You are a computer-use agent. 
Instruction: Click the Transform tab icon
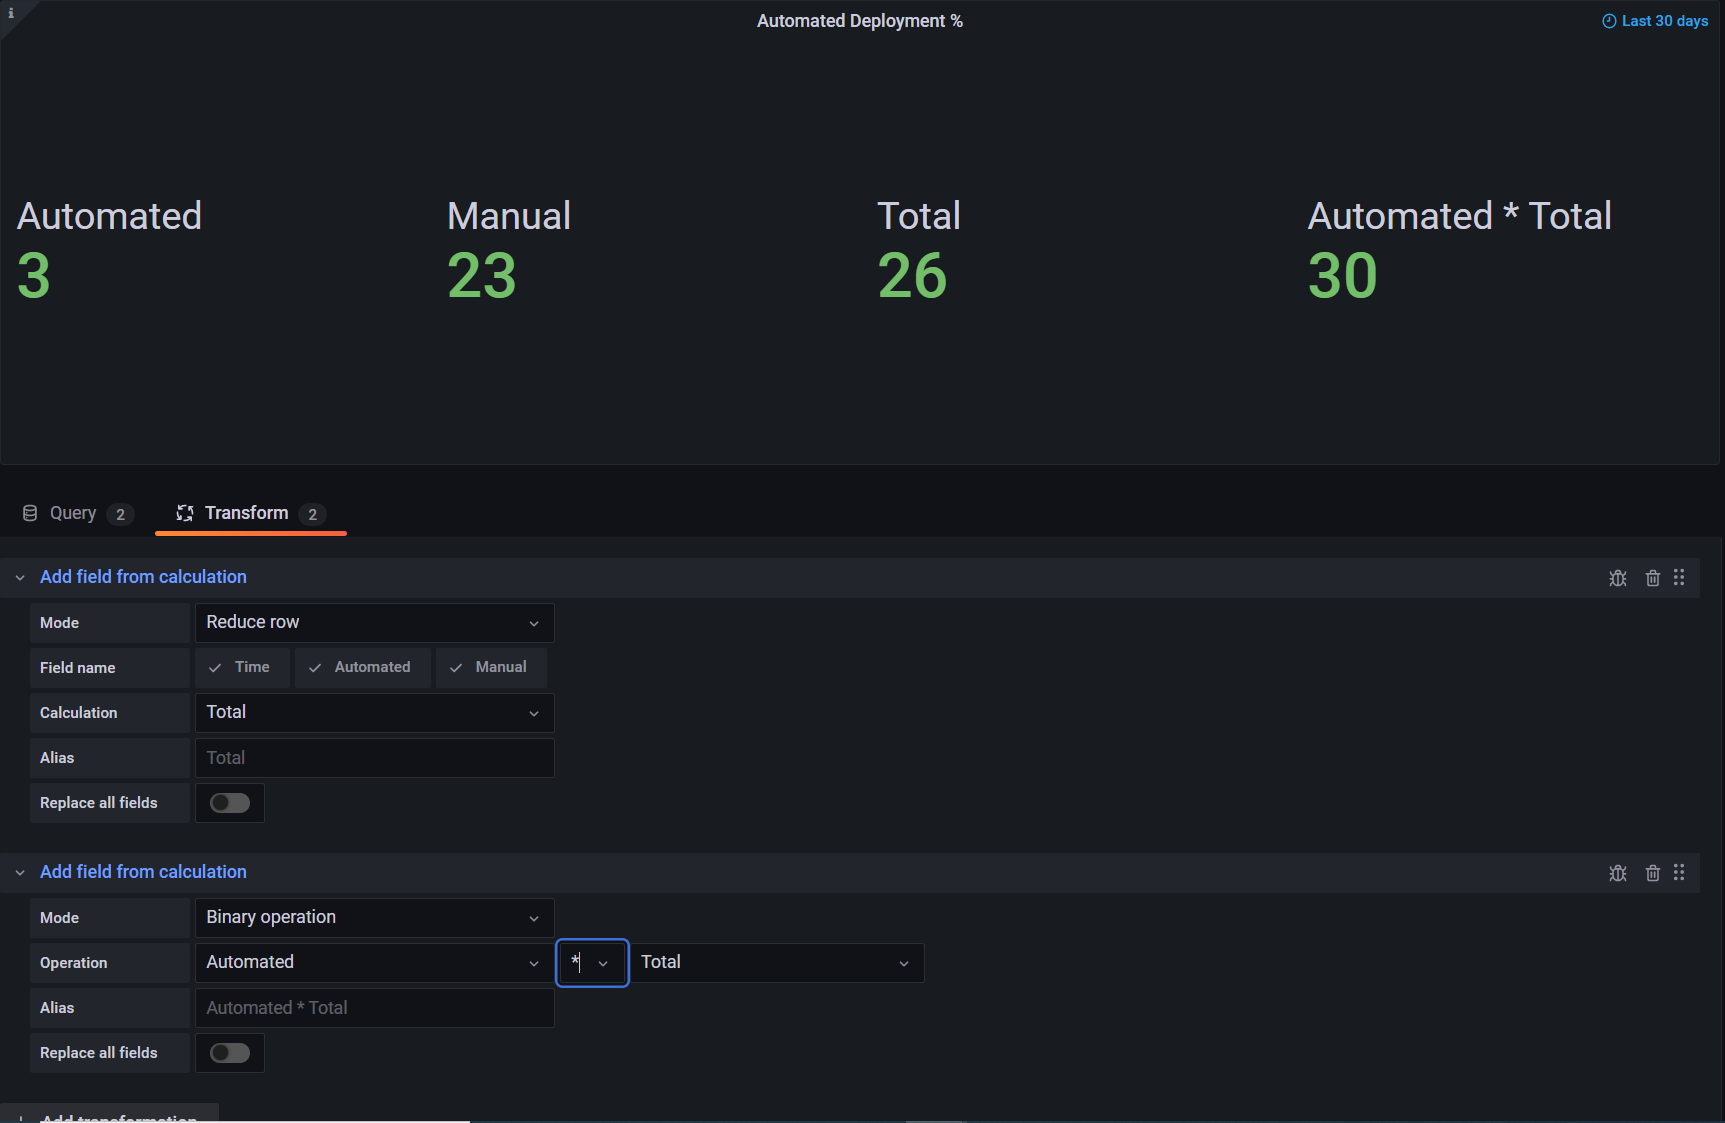[x=185, y=513]
